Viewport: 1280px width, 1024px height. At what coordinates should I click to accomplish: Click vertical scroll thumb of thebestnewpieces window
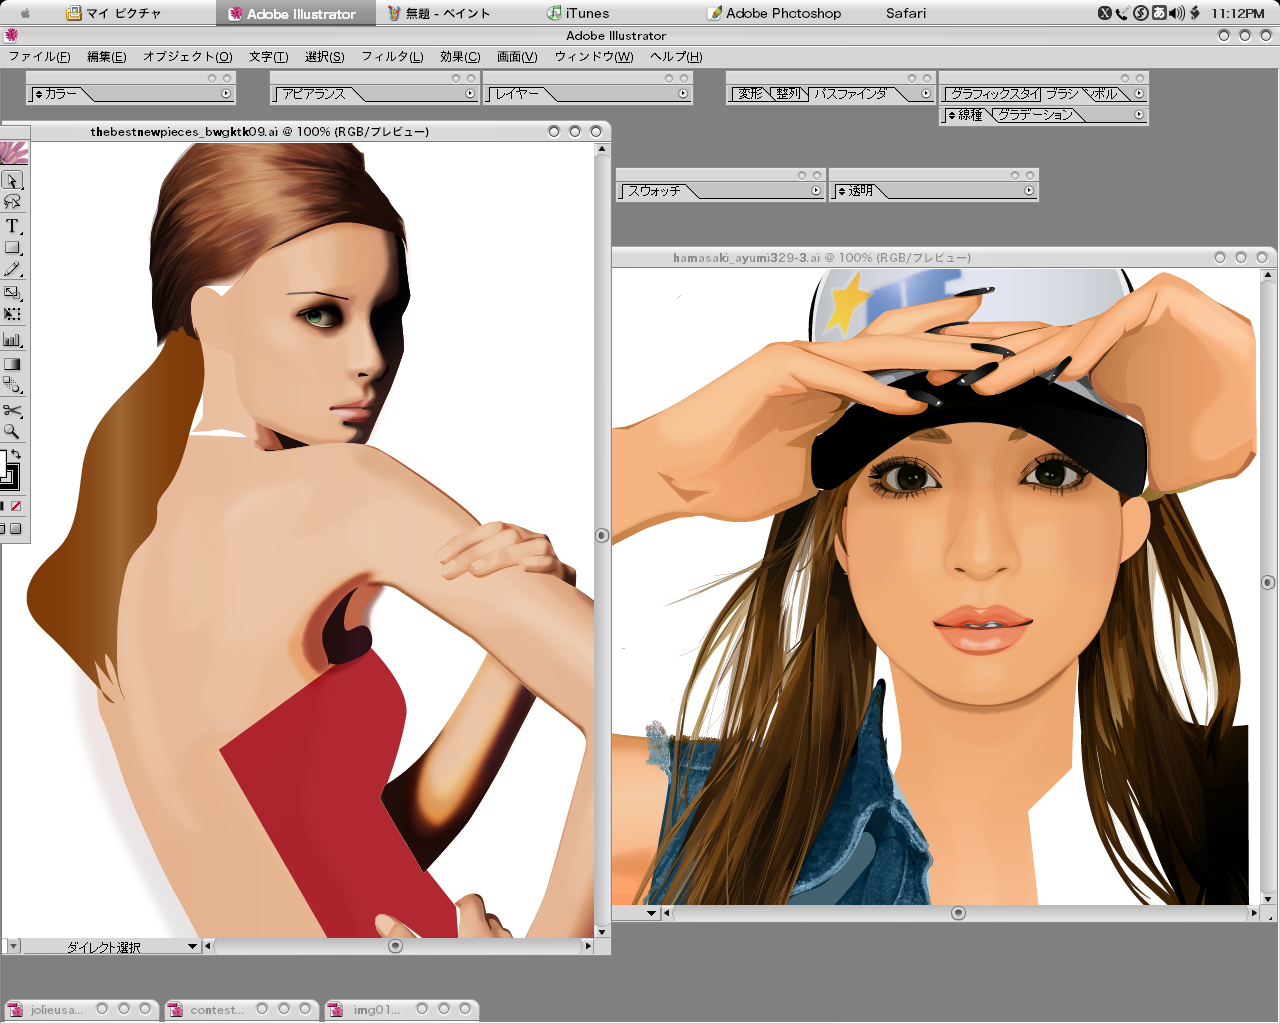(602, 535)
